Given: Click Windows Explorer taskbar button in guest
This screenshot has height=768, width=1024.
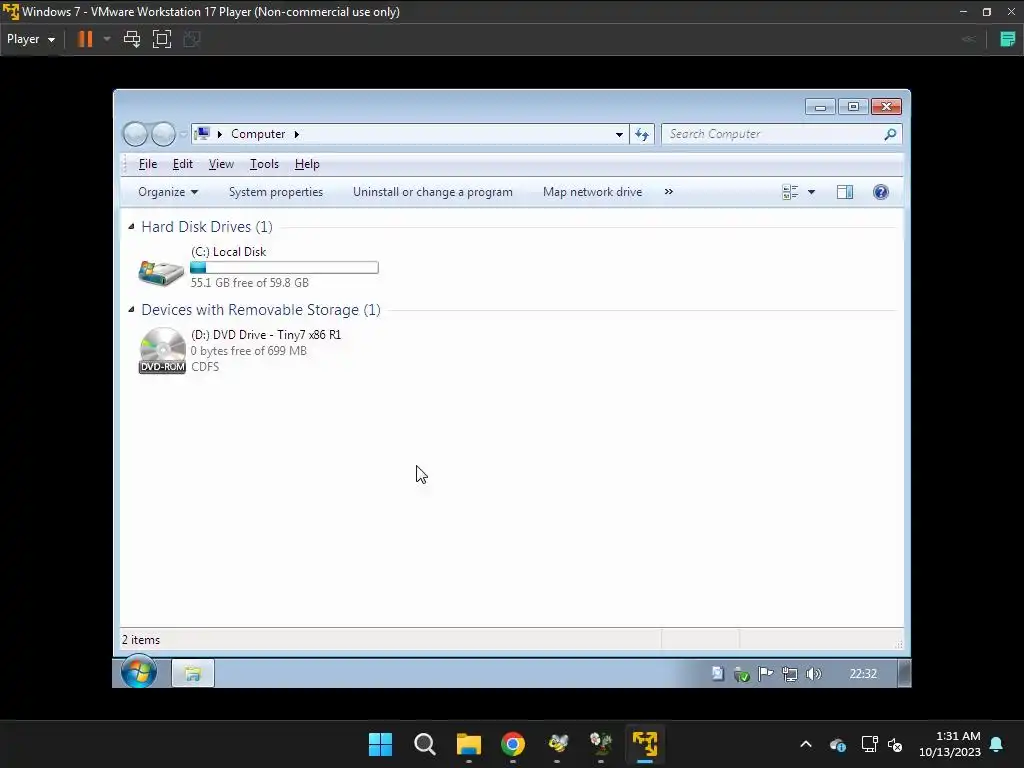Looking at the screenshot, I should click(x=193, y=673).
